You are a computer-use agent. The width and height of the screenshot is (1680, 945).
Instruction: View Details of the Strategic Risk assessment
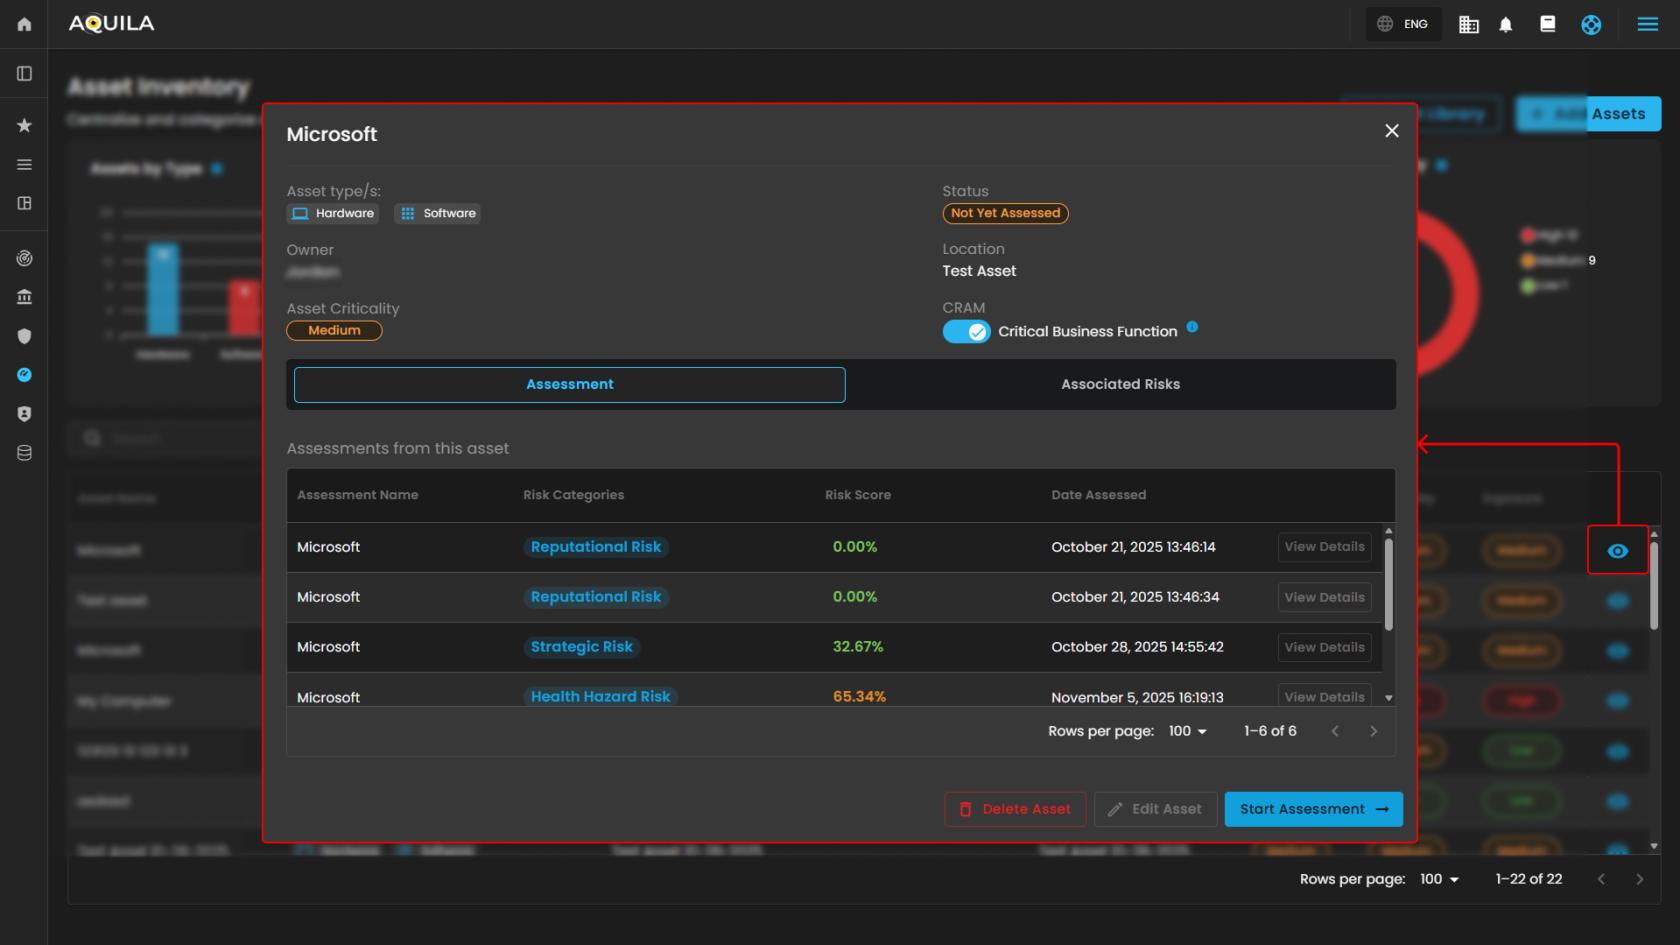pyautogui.click(x=1324, y=647)
